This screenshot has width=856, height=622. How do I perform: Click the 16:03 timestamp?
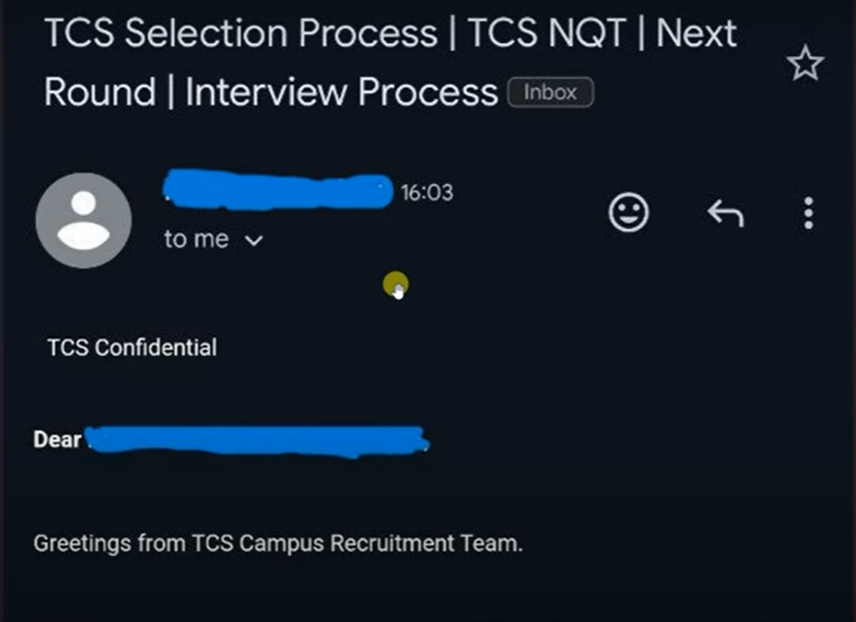pos(427,192)
